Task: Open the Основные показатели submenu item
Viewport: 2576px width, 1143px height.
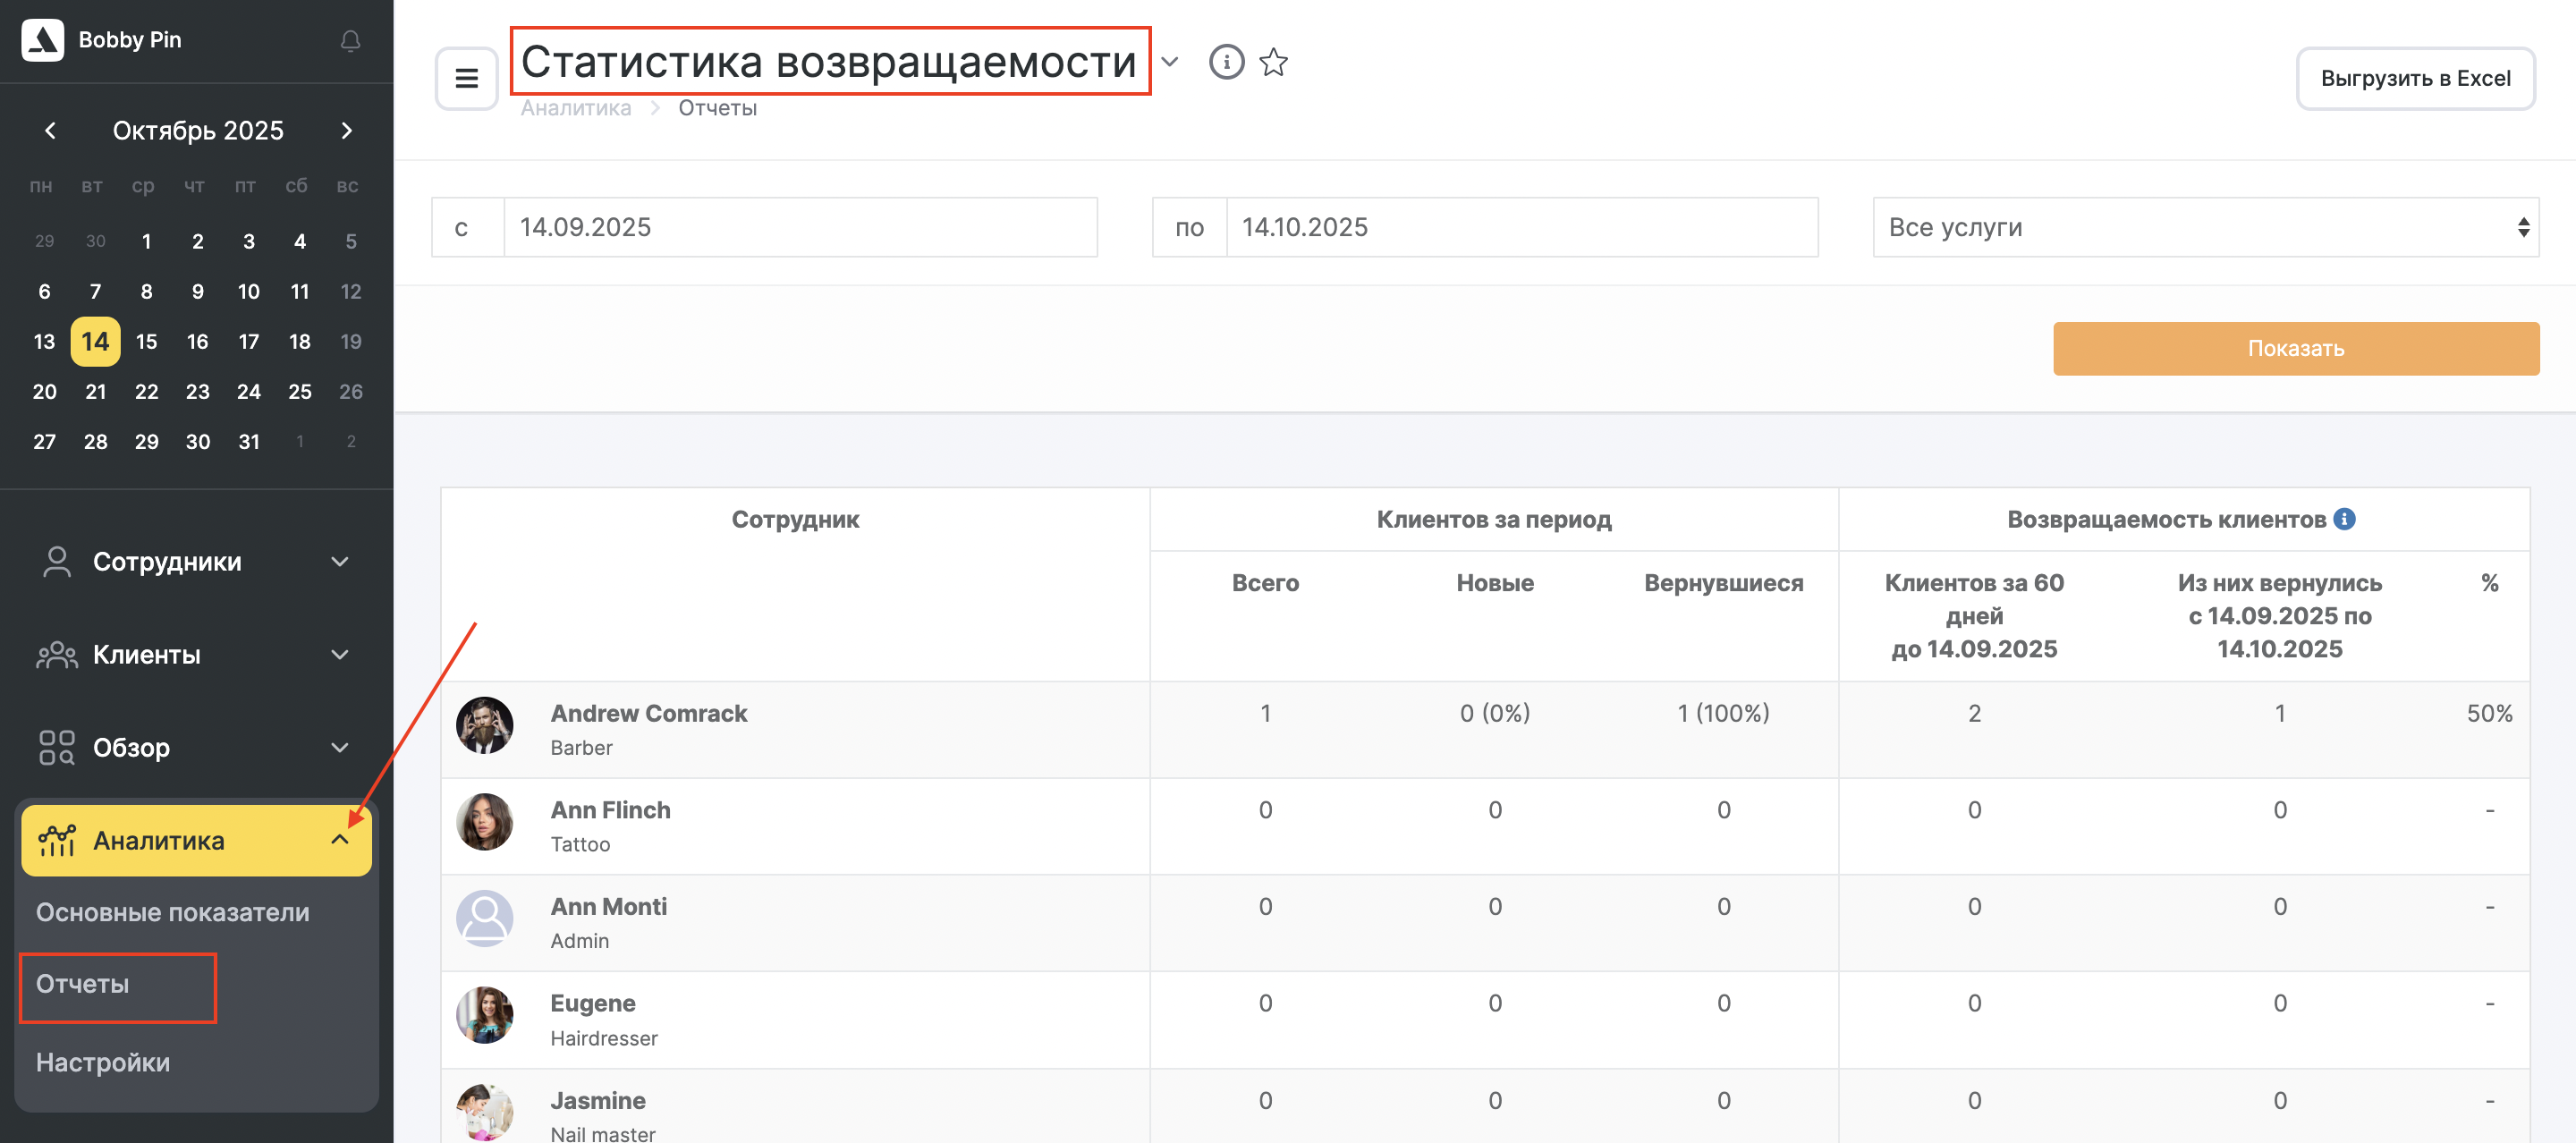Action: 173,912
